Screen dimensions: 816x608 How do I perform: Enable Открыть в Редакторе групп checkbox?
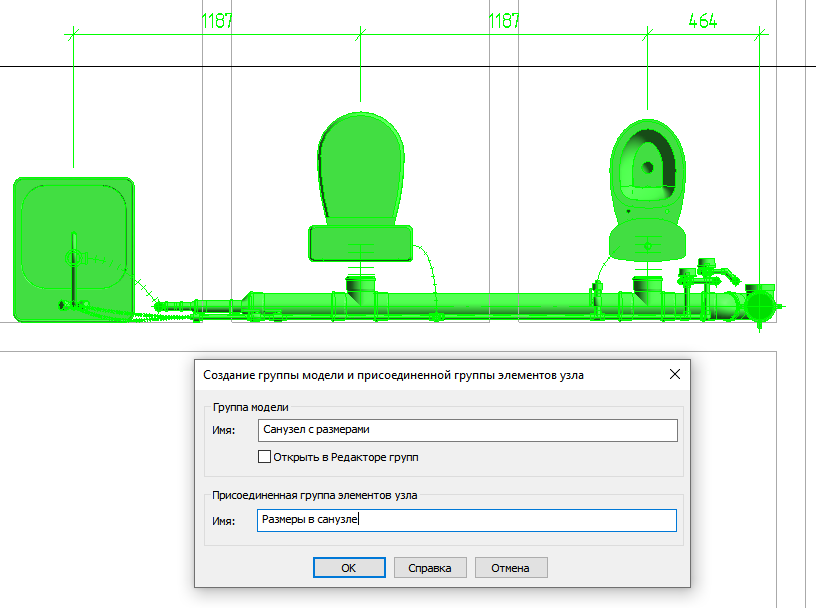264,457
